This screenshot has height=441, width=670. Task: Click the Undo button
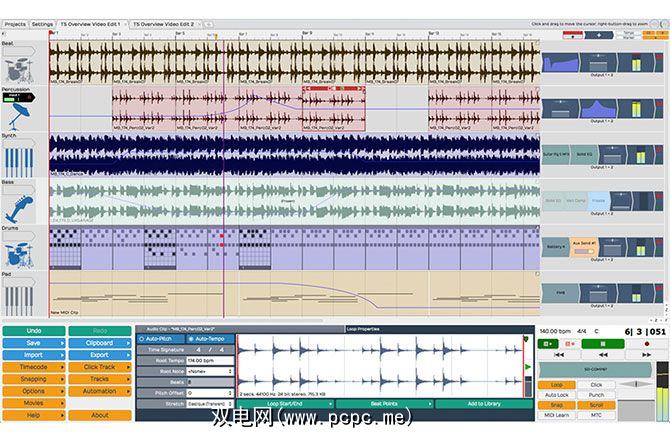click(x=34, y=331)
